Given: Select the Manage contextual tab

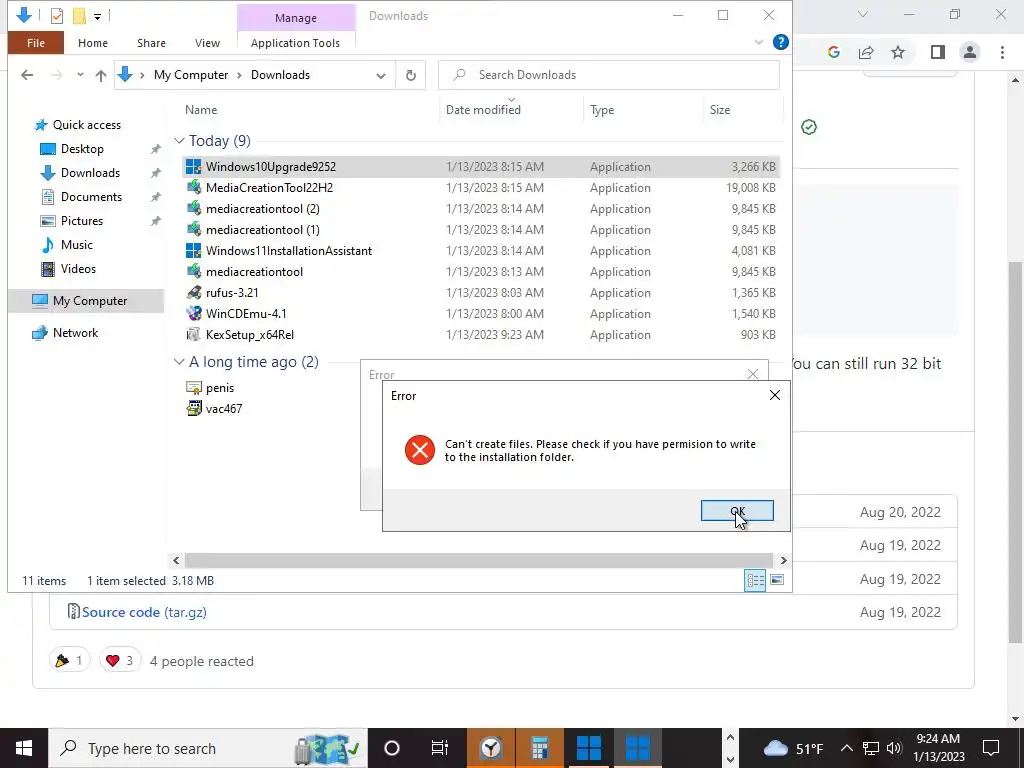Looking at the screenshot, I should point(296,18).
